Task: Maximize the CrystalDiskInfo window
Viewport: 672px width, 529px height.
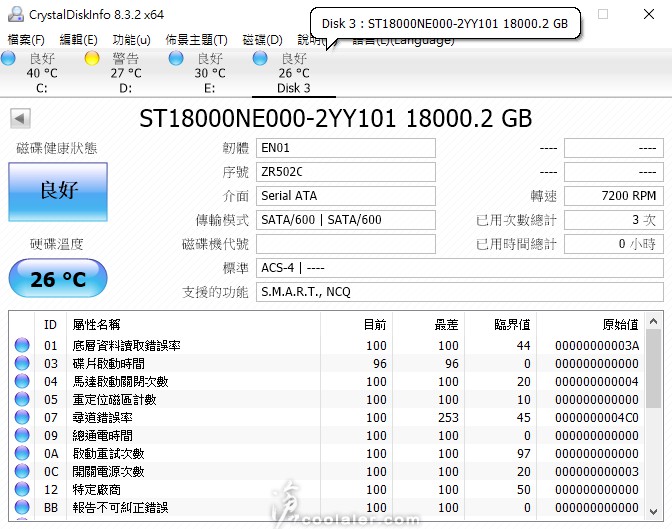Action: point(603,14)
